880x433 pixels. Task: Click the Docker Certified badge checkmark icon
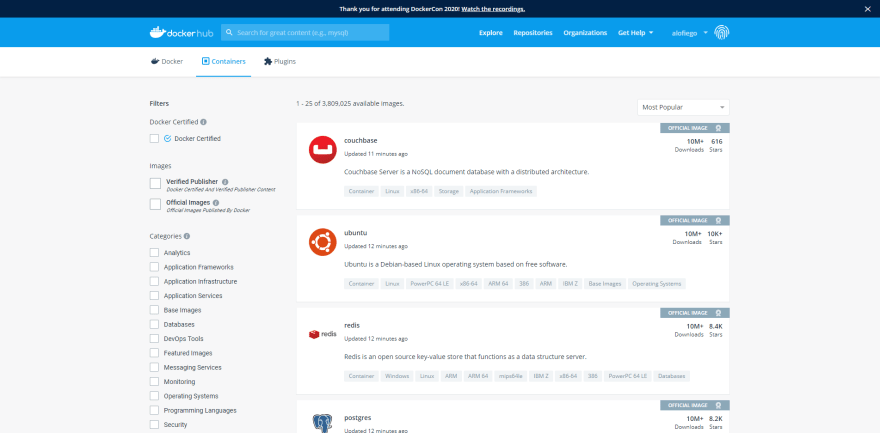167,139
